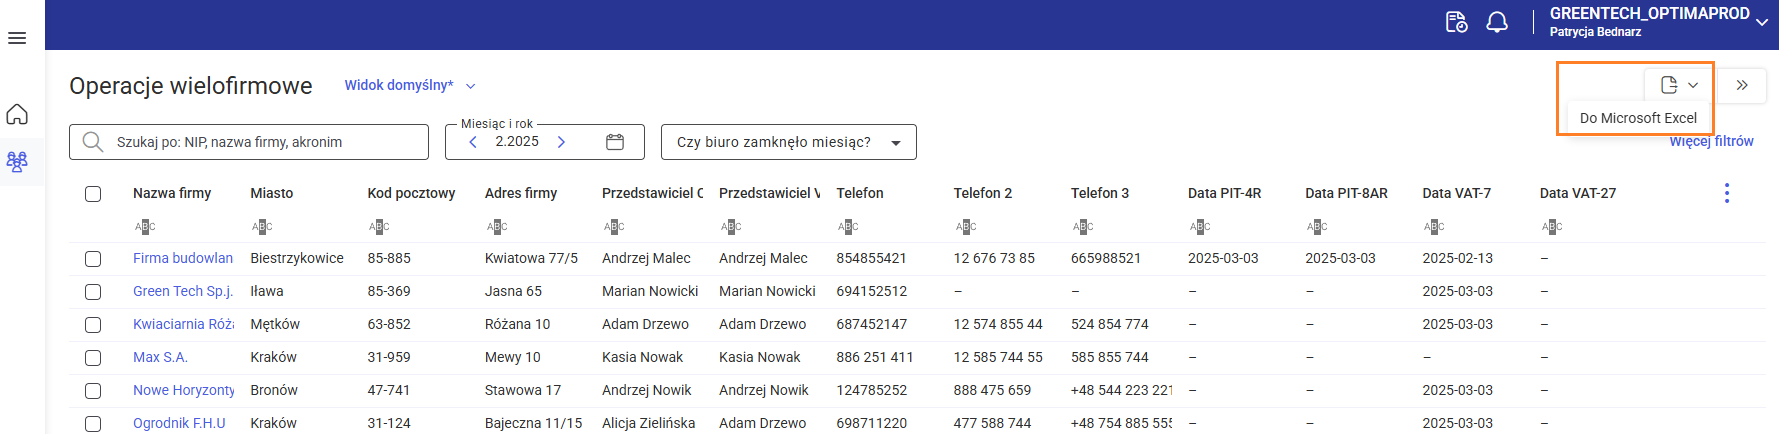The width and height of the screenshot is (1779, 437).
Task: Check the Nowe Horyzonty row checkbox
Action: (93, 391)
